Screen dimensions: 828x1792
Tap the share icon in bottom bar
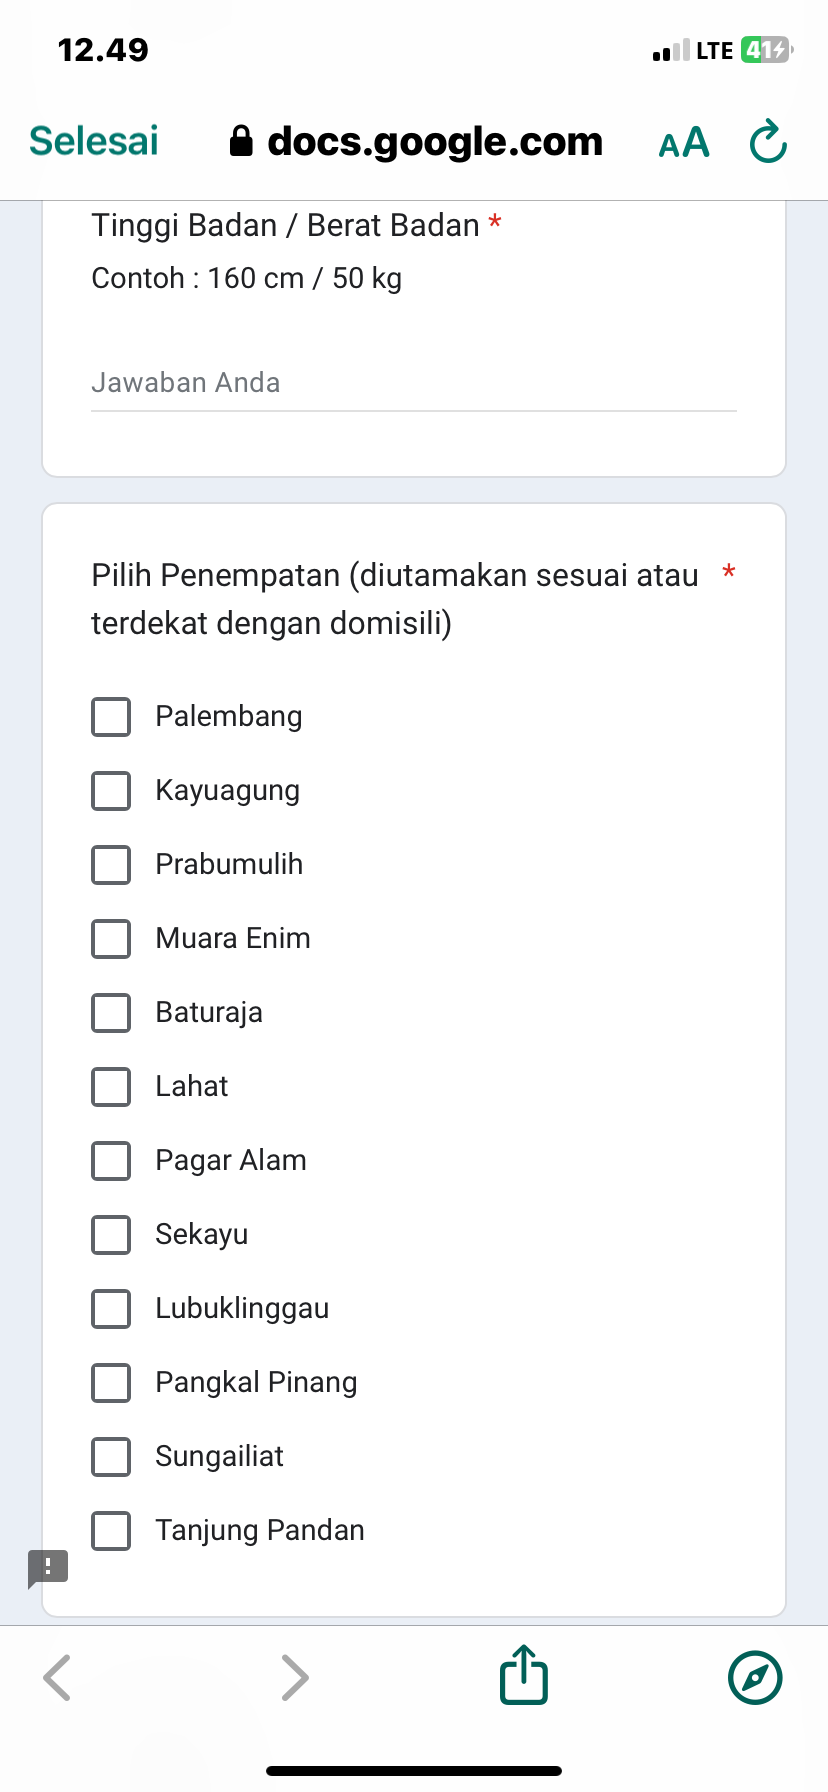click(524, 1676)
